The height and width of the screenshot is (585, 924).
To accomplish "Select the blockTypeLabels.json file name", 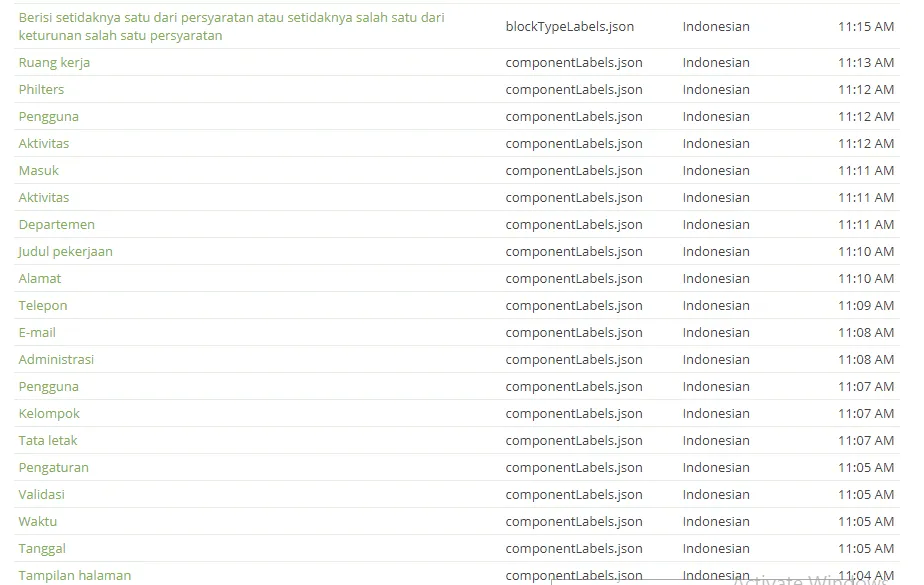I will point(570,27).
